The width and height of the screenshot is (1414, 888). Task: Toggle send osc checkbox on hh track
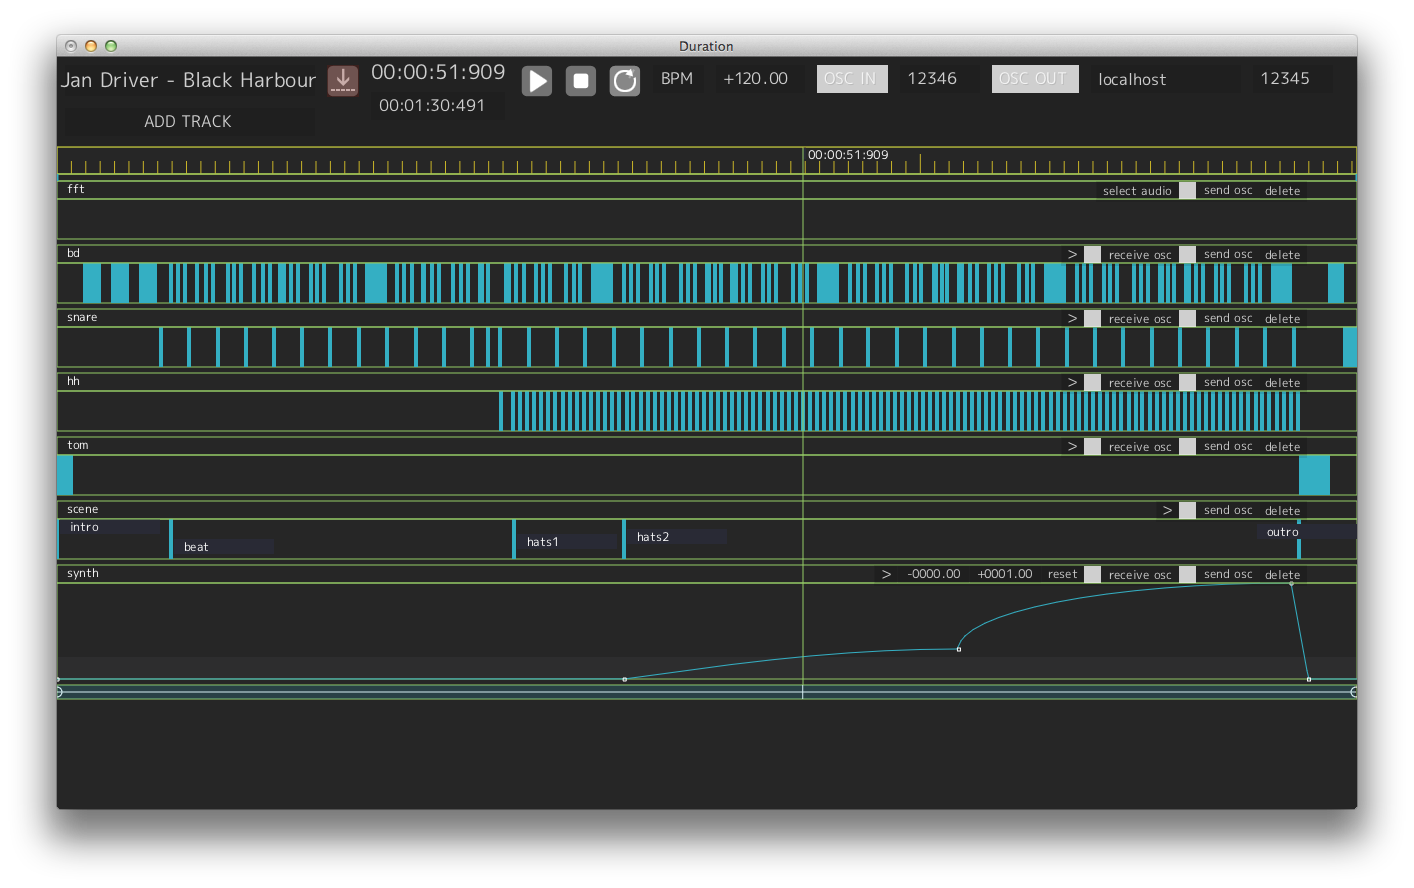pos(1187,383)
